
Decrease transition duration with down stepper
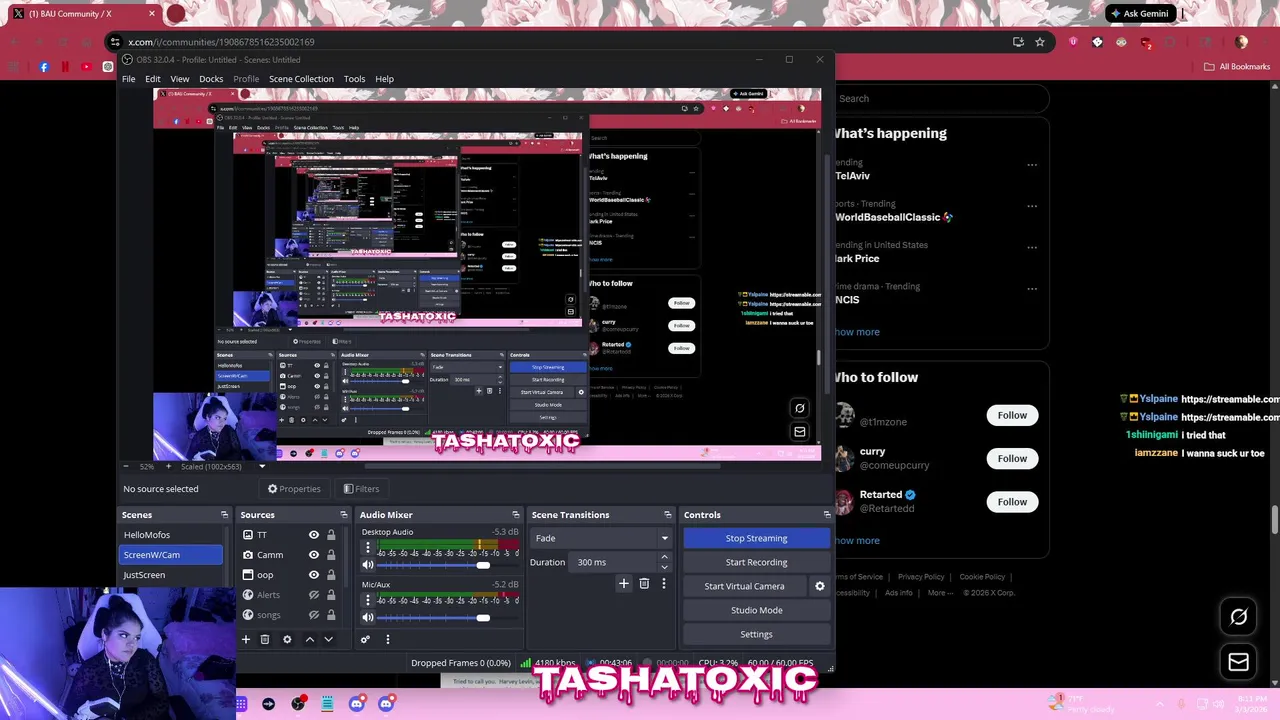click(664, 567)
